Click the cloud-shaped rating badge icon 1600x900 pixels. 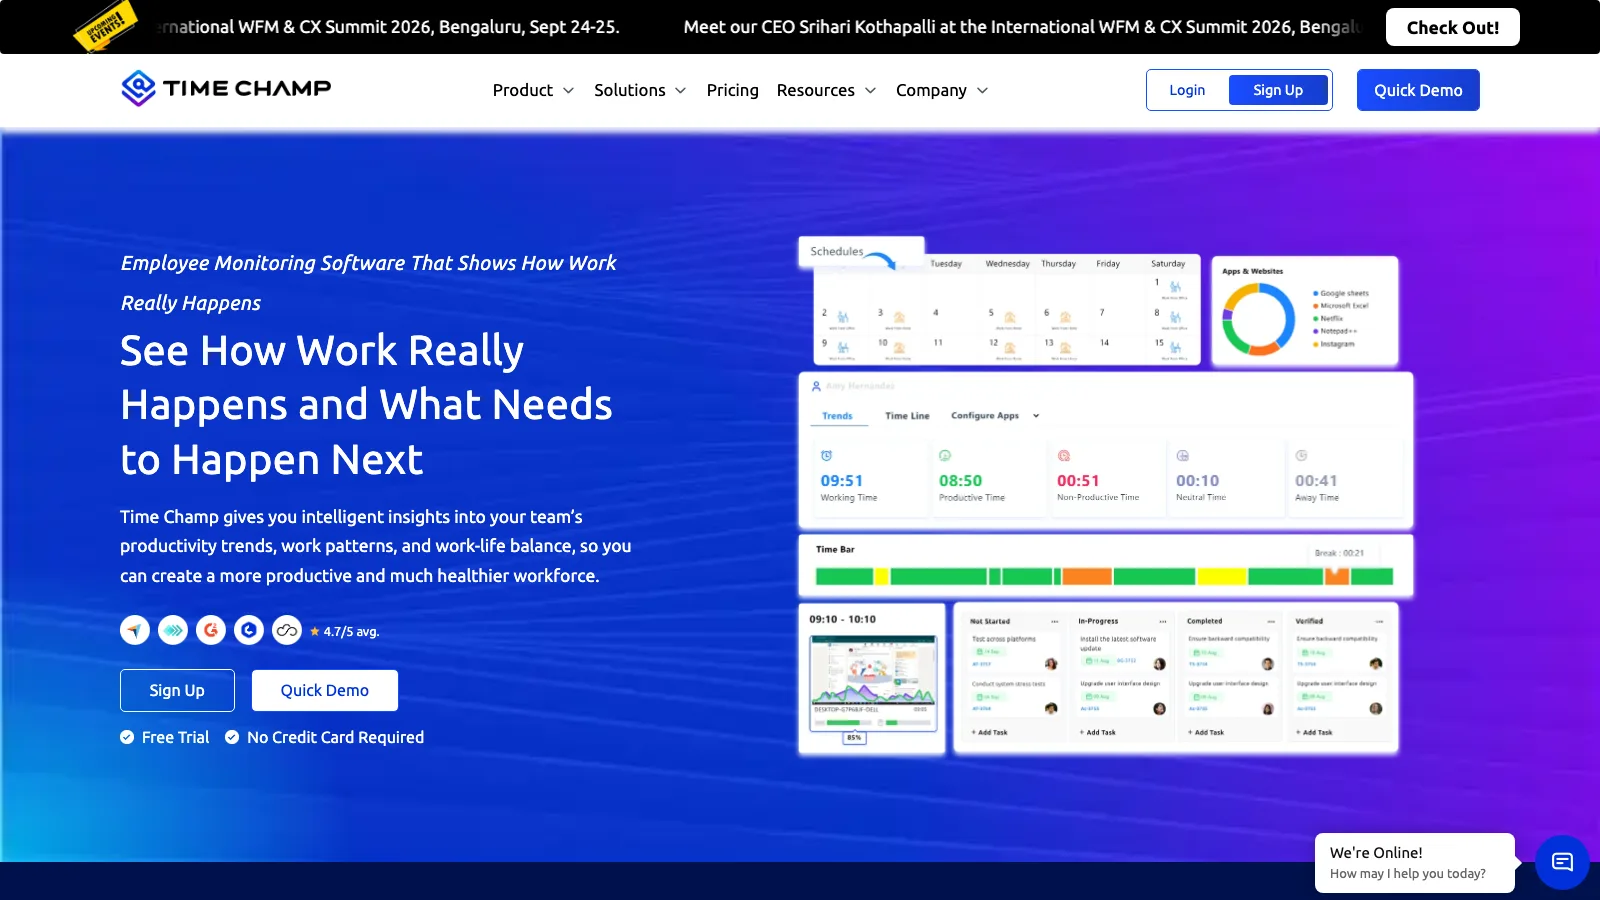click(287, 630)
